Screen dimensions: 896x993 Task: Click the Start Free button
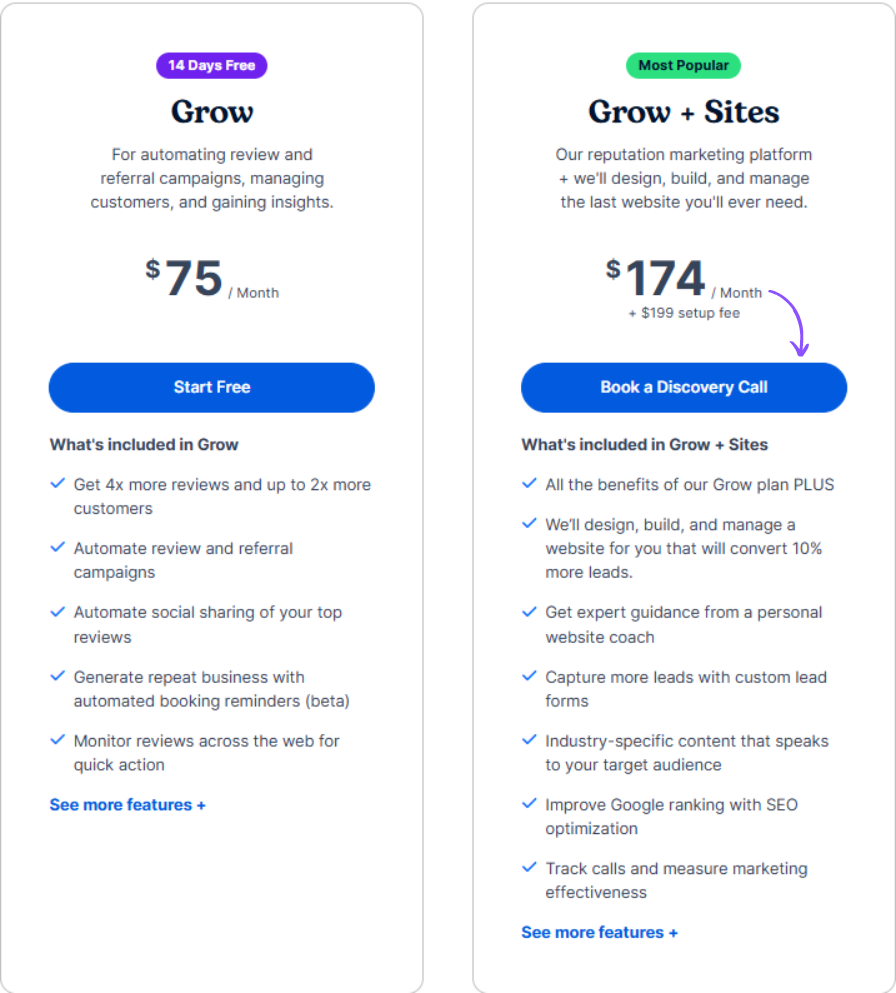(211, 387)
